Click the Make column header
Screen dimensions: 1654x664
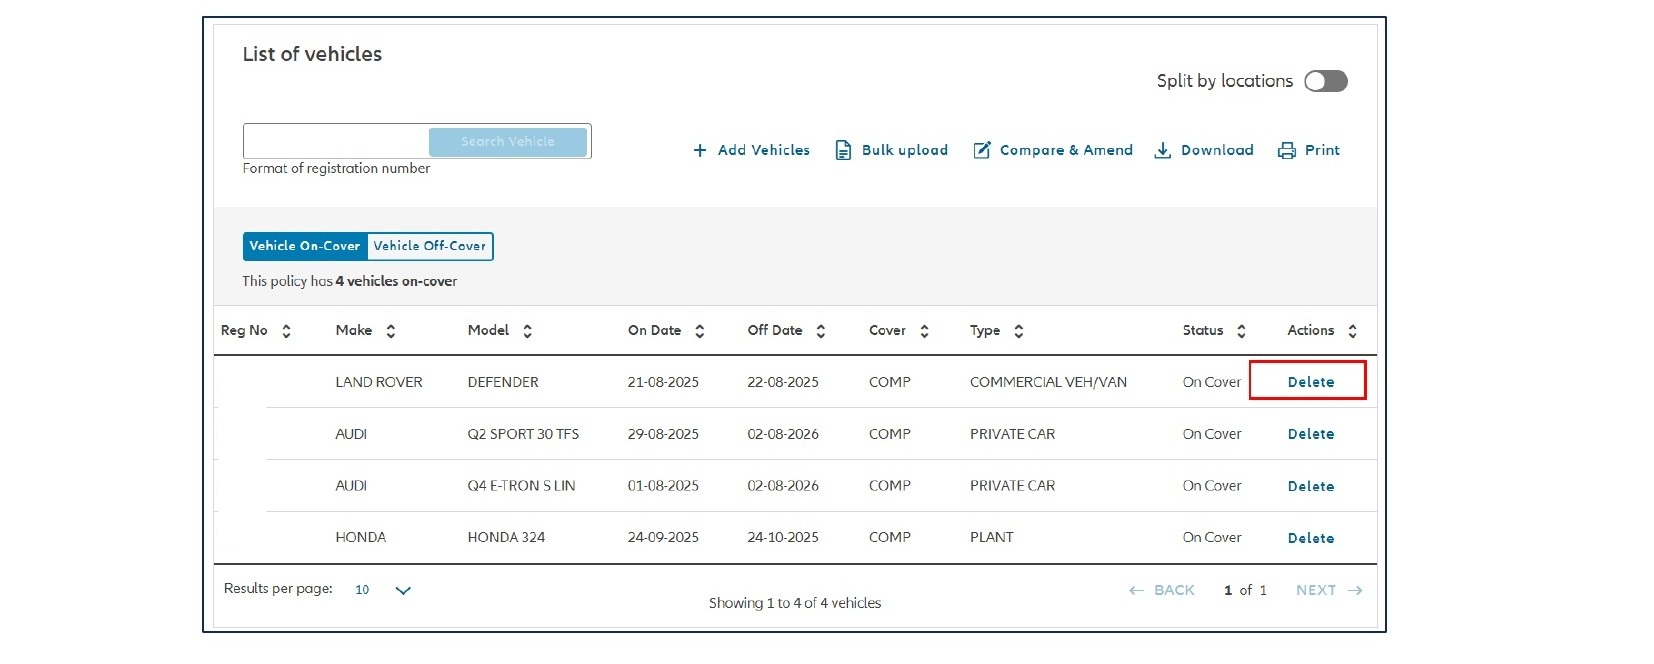(354, 330)
